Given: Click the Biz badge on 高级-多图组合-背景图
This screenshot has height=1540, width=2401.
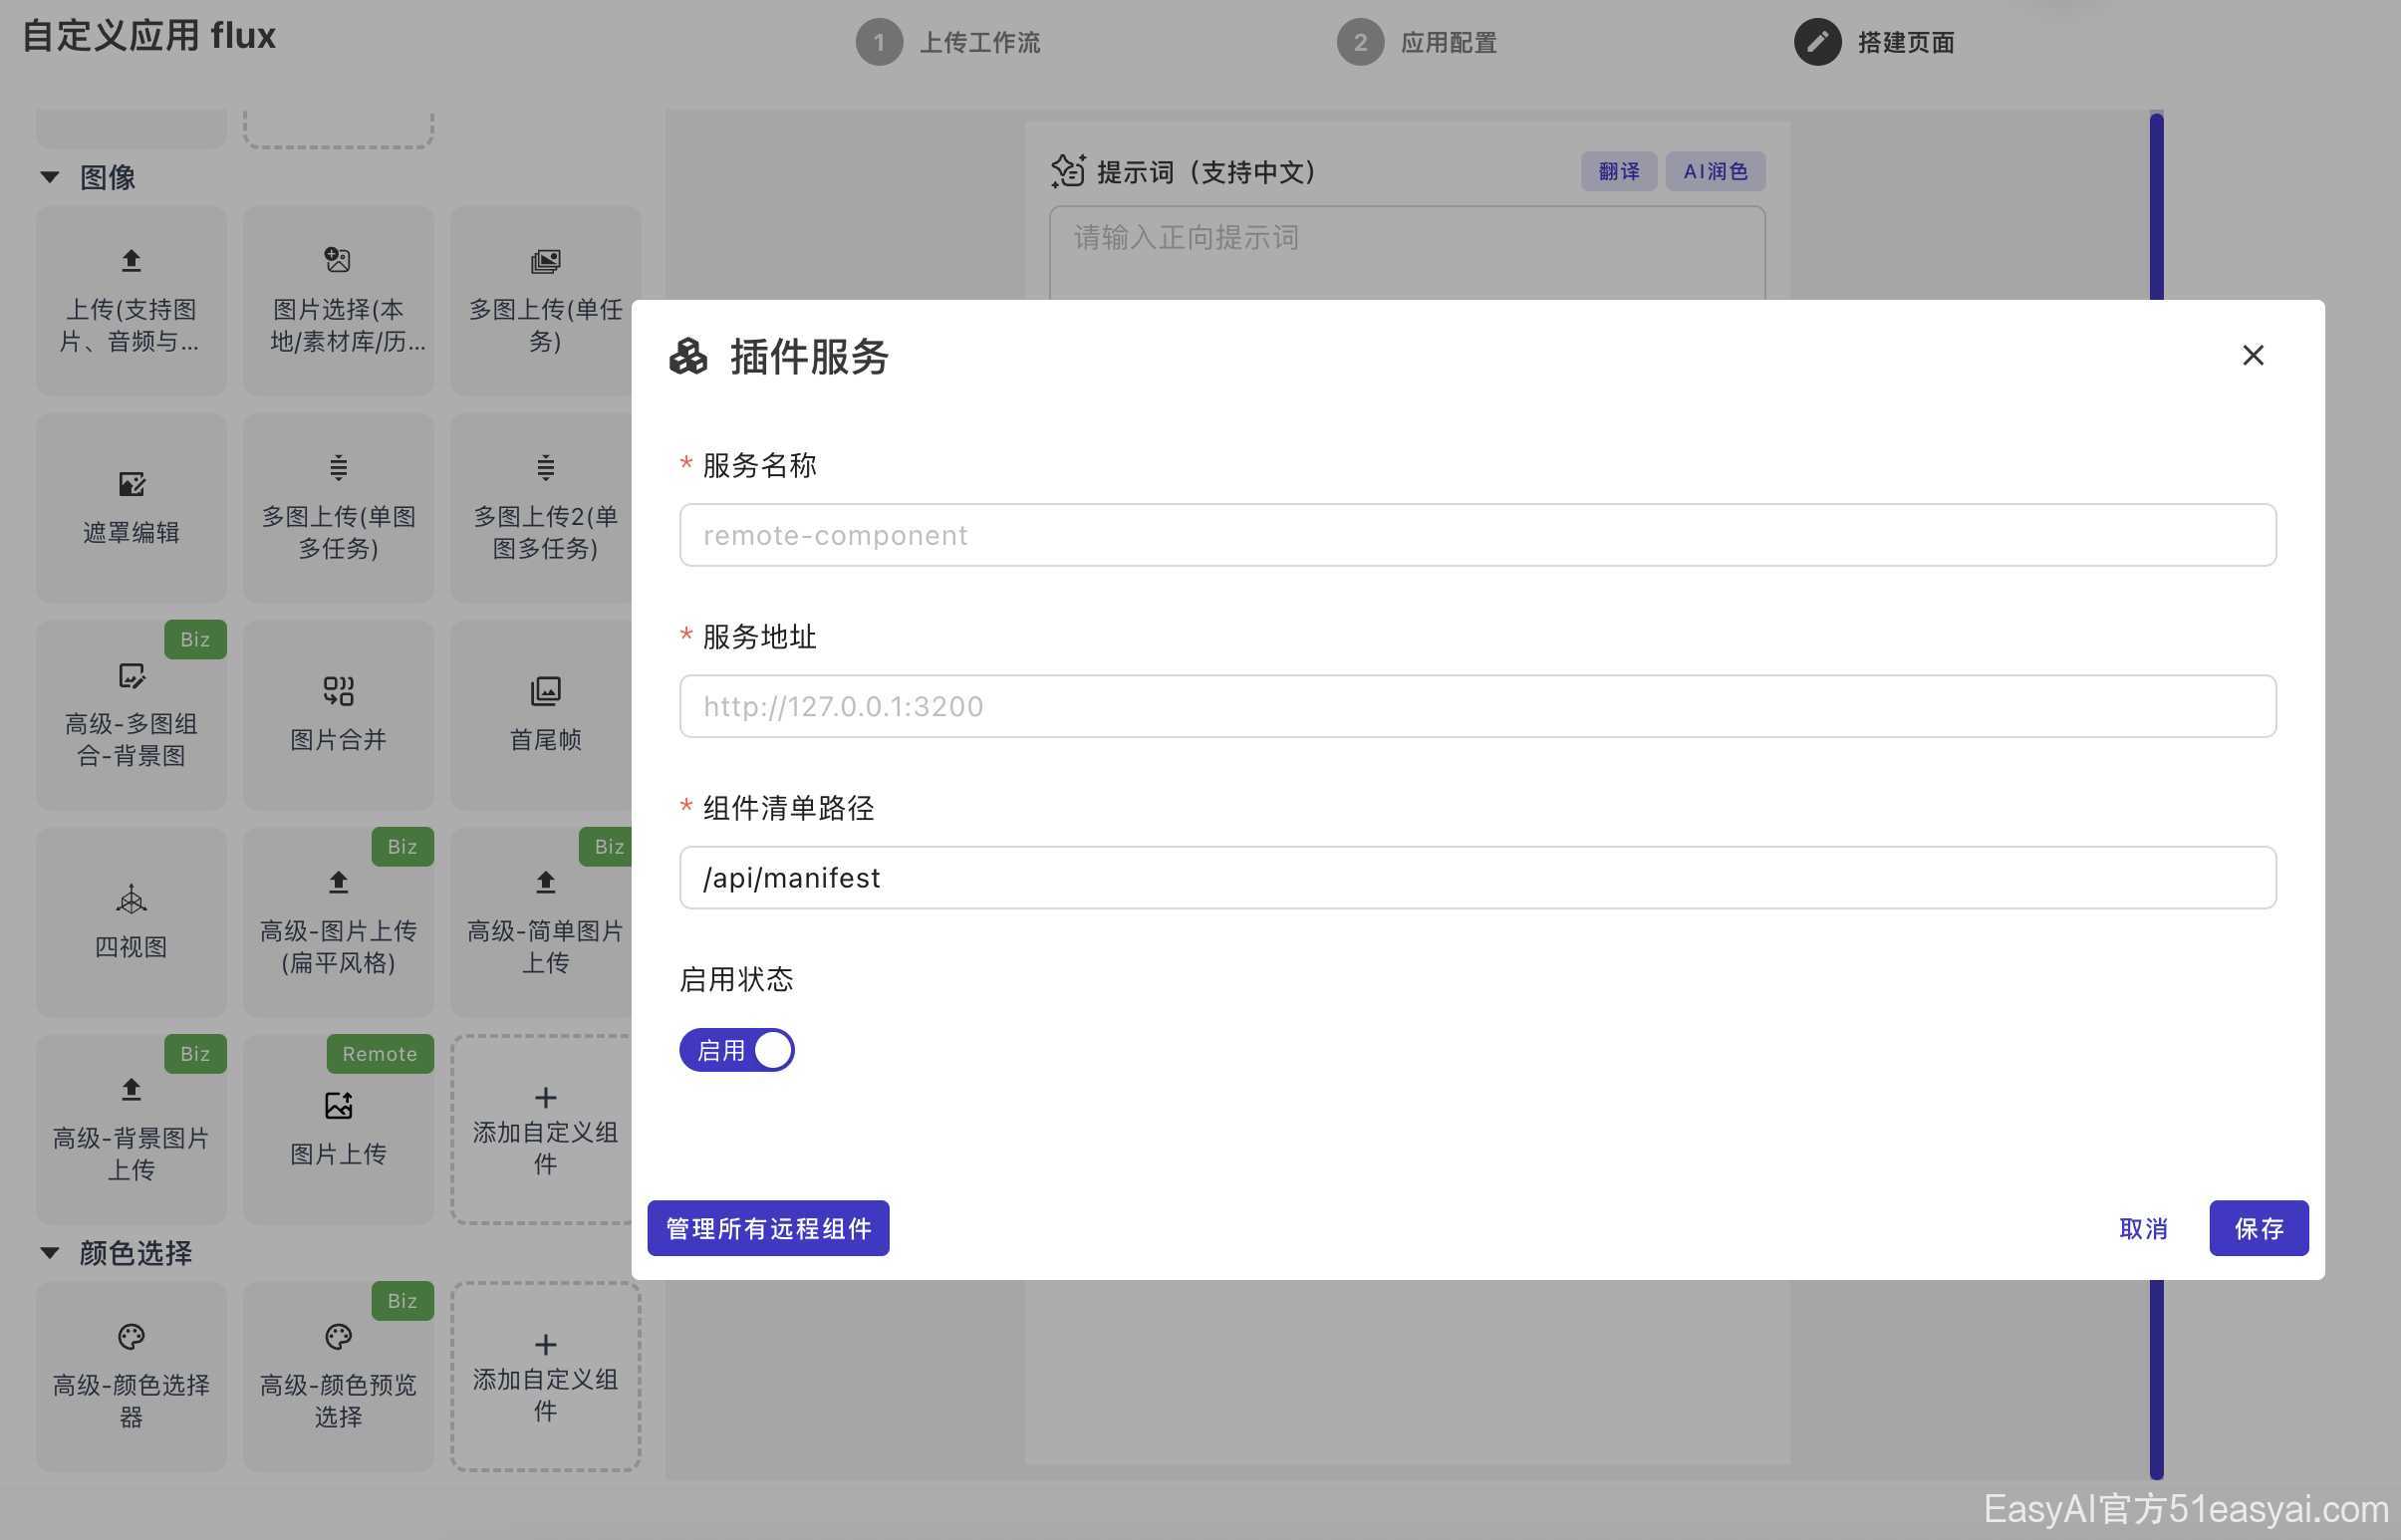Looking at the screenshot, I should pyautogui.click(x=195, y=640).
